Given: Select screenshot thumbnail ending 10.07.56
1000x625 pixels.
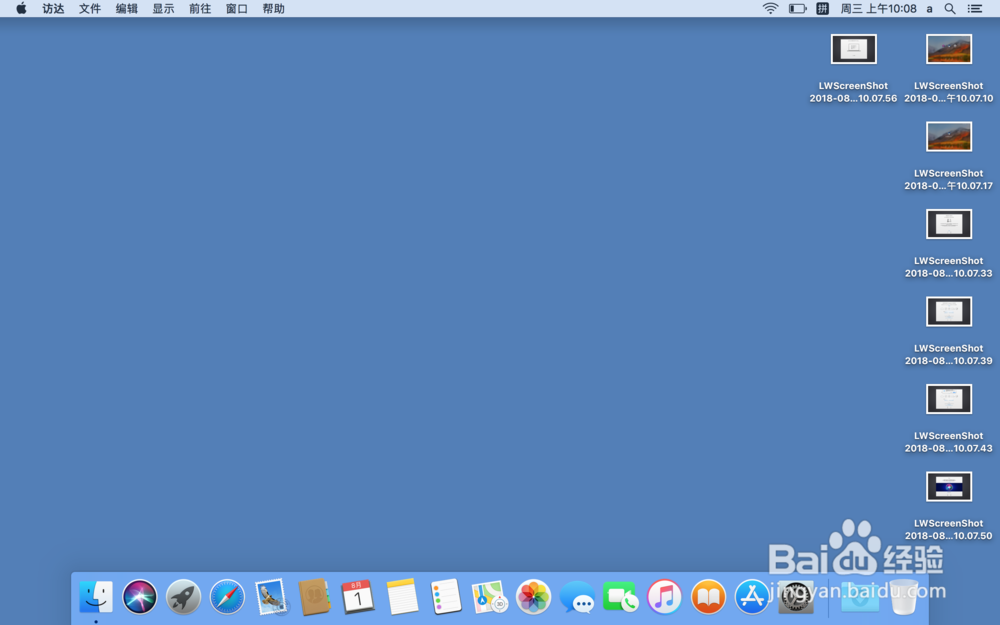Looking at the screenshot, I should click(853, 49).
